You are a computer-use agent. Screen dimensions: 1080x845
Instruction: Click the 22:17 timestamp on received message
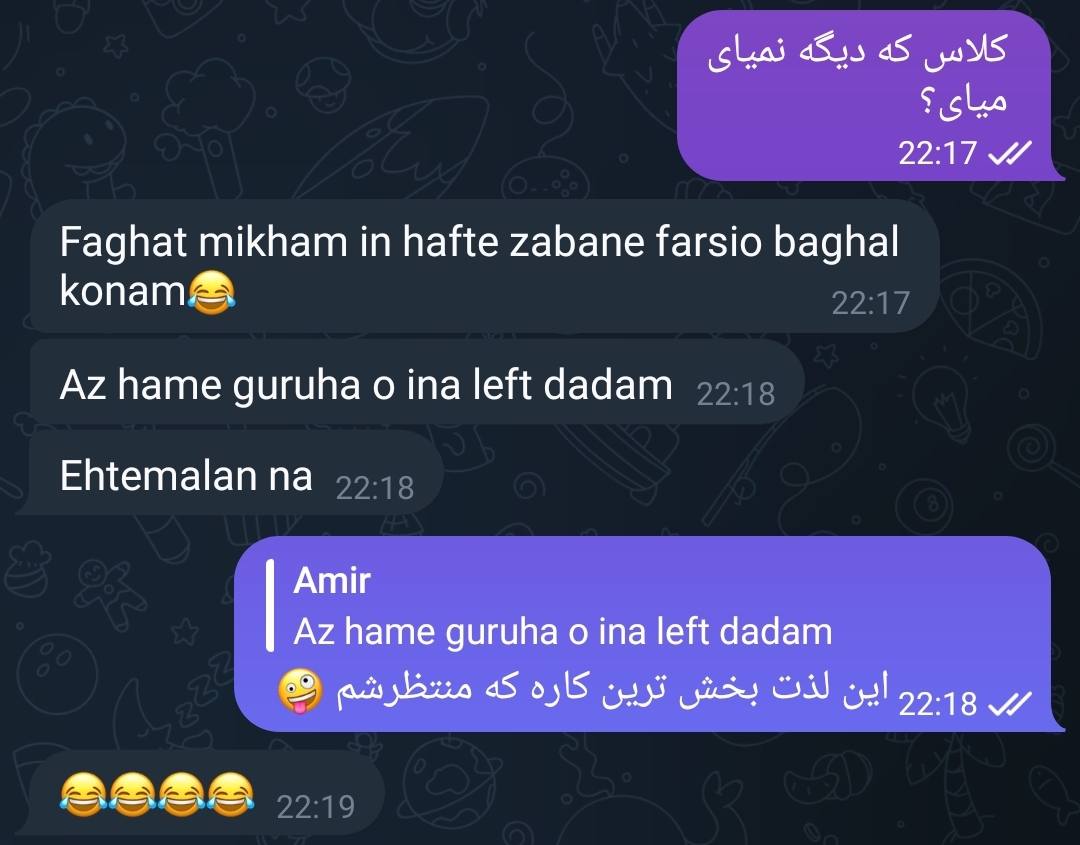tap(871, 303)
